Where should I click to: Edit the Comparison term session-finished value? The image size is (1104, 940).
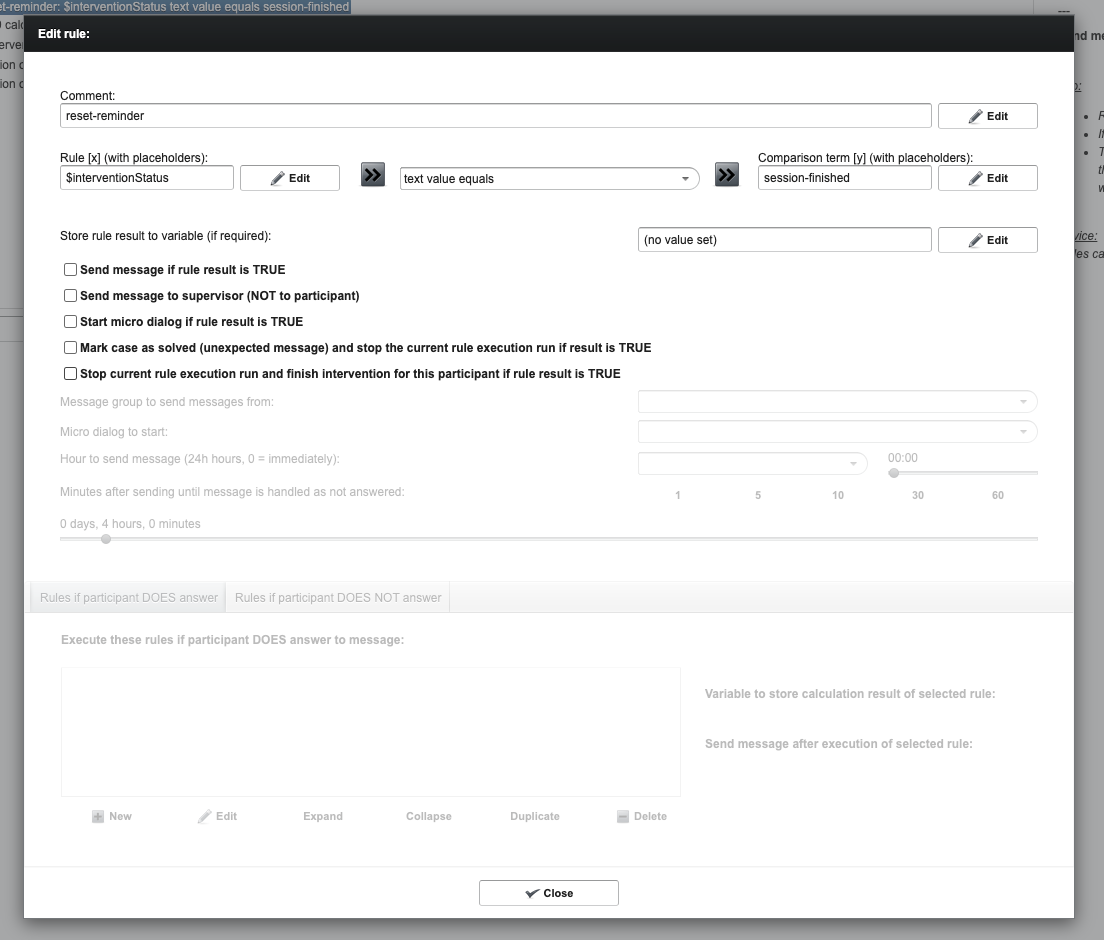987,178
